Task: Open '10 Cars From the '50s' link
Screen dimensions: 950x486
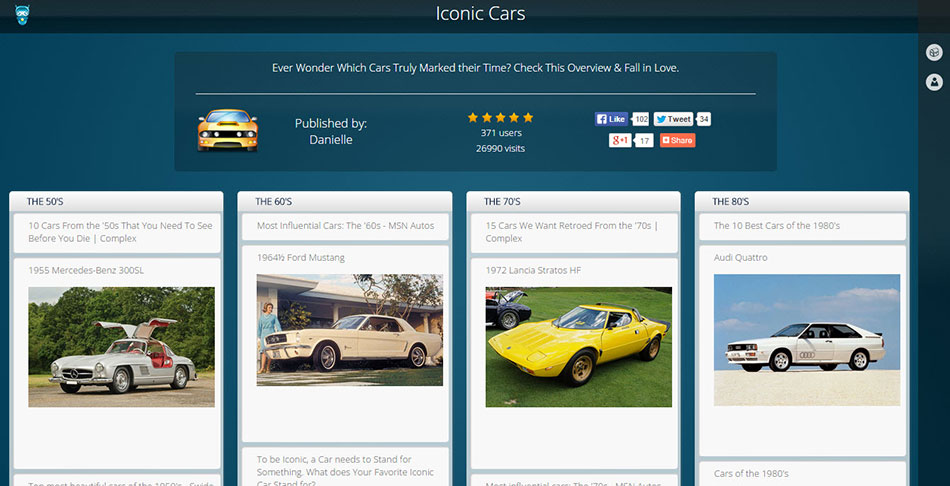Action: pos(121,232)
